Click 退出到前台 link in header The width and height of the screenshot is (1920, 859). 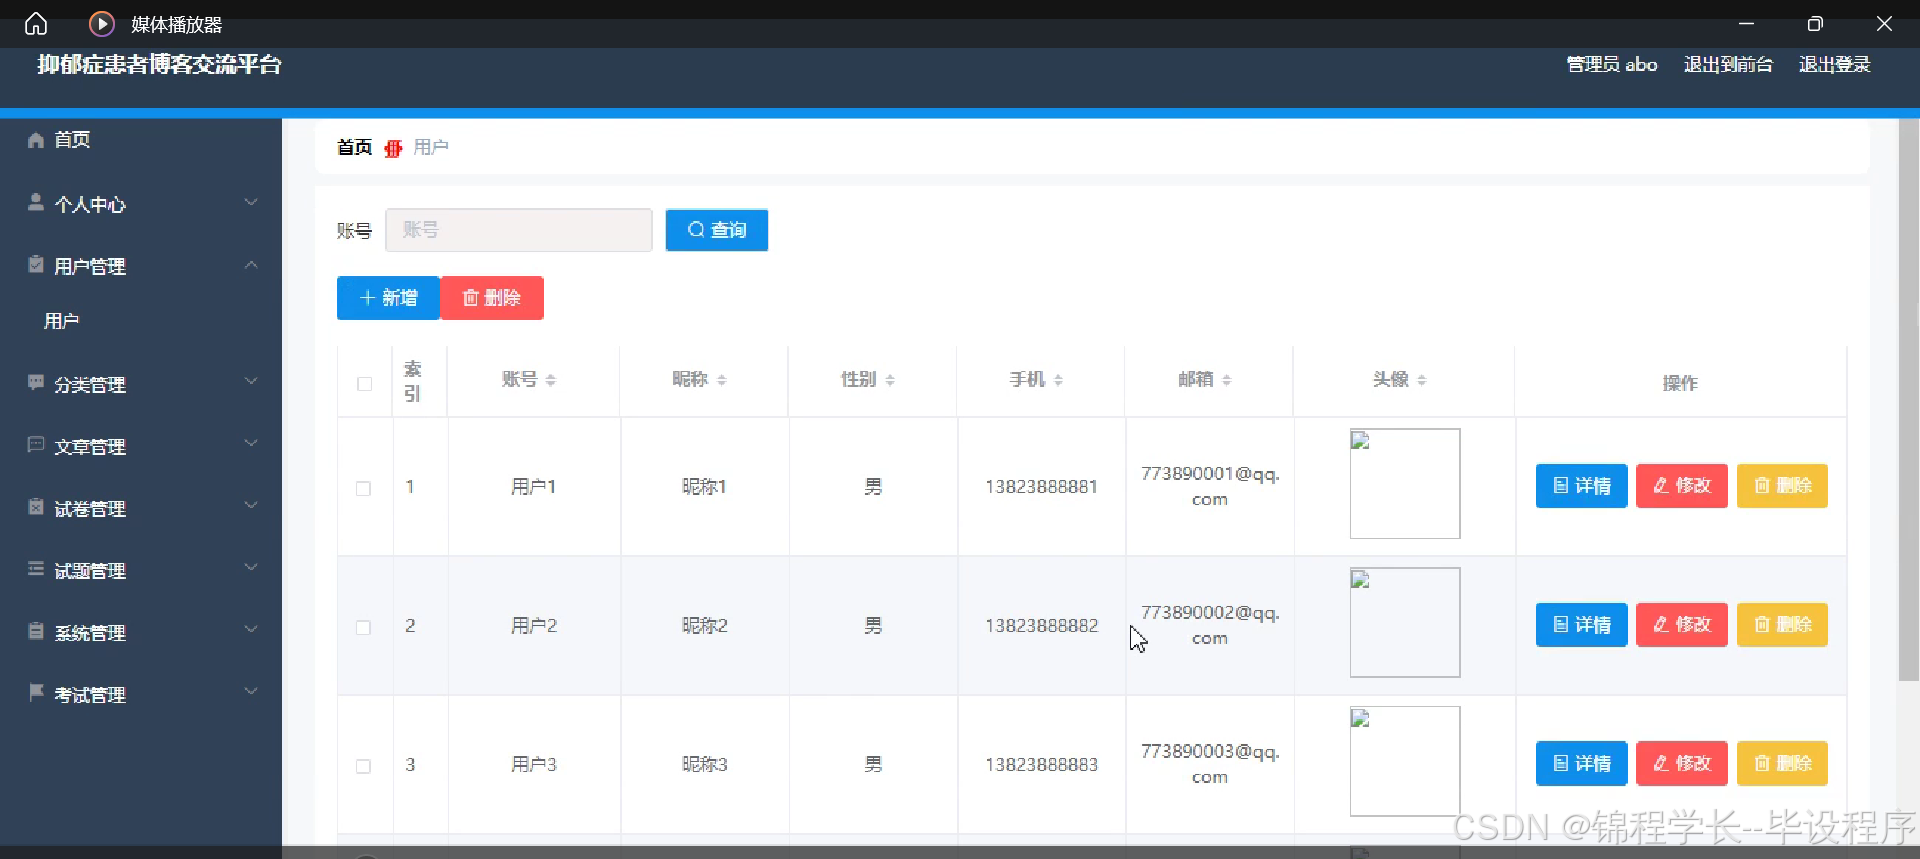coord(1728,65)
